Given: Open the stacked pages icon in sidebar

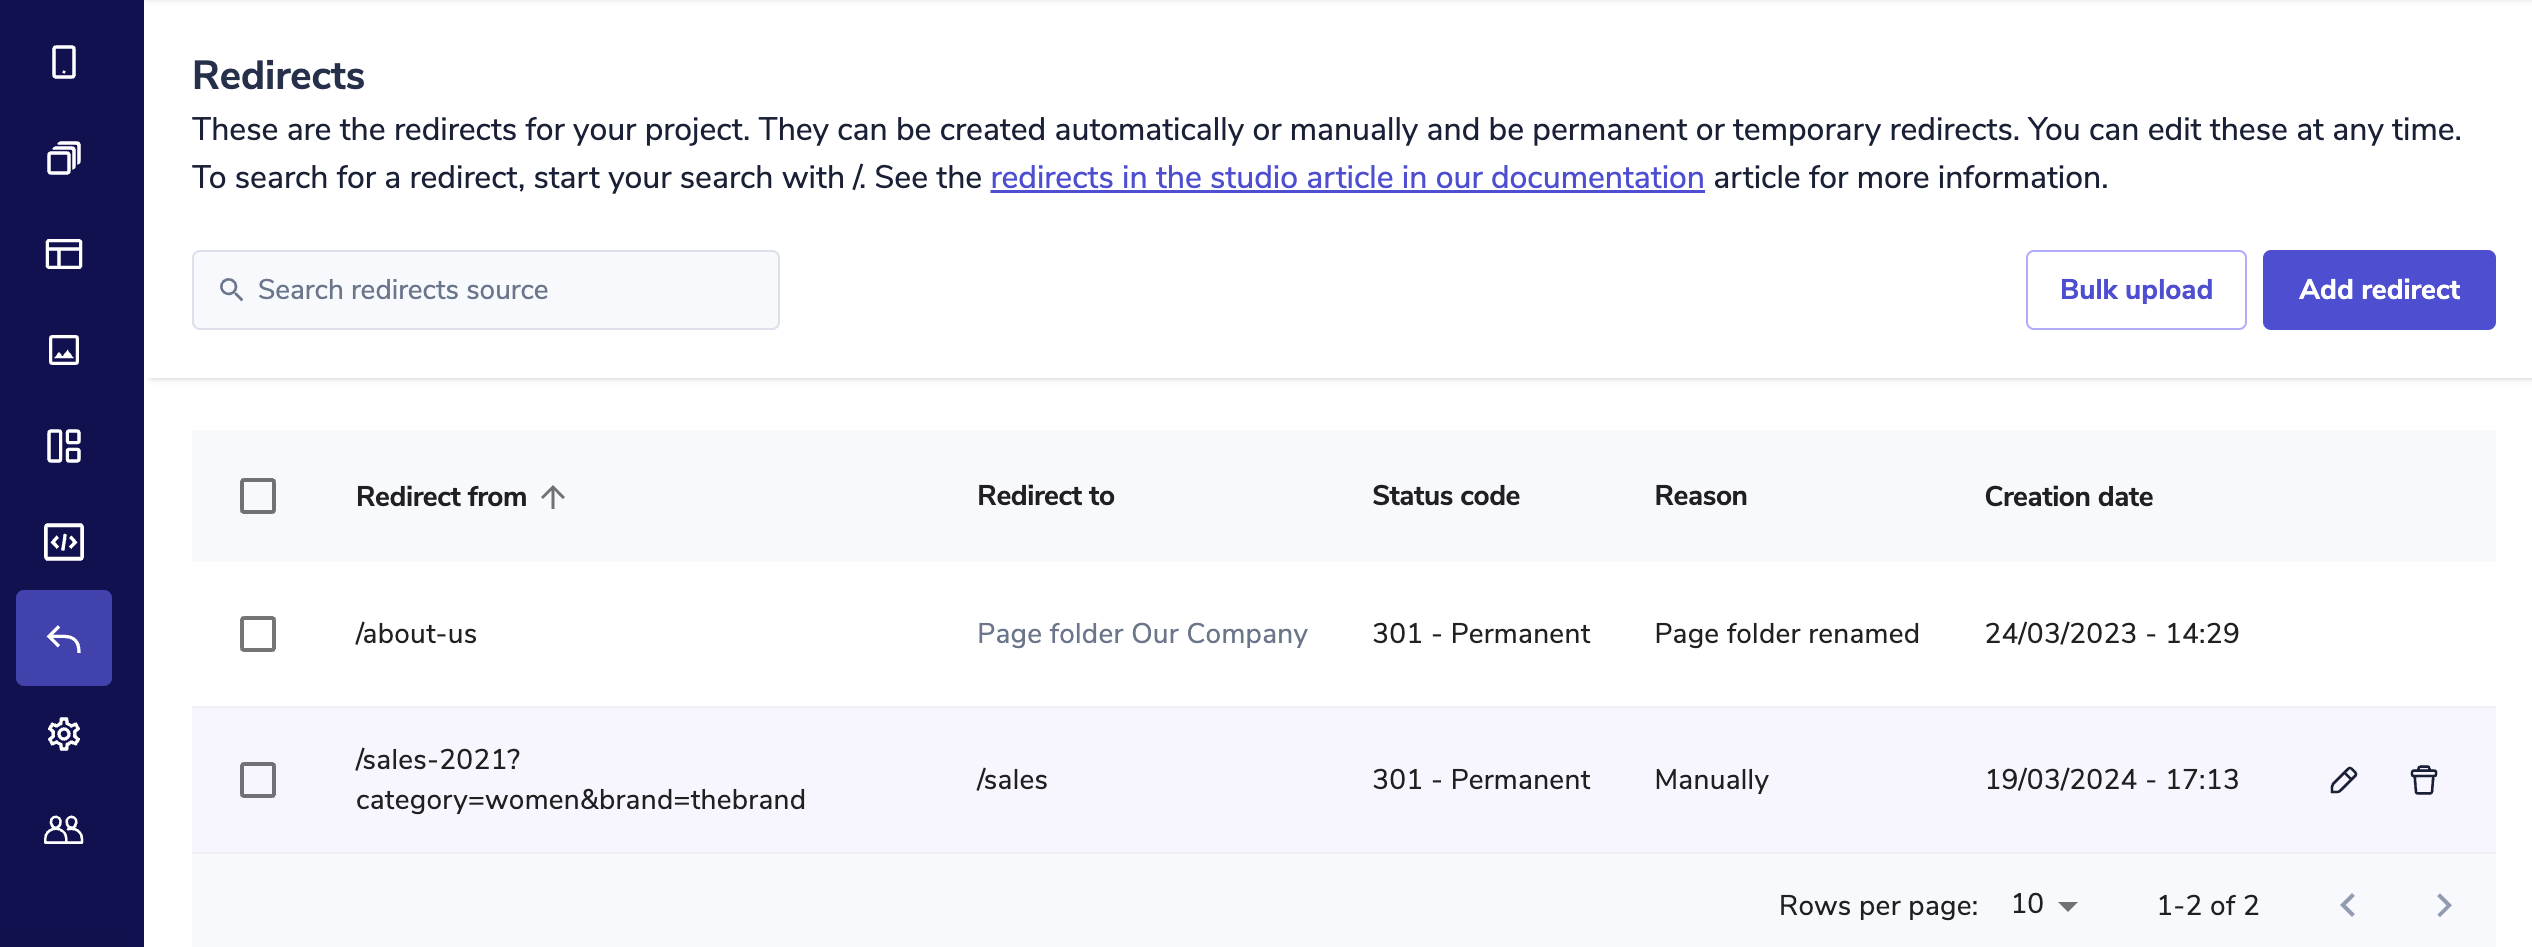Looking at the screenshot, I should (64, 158).
